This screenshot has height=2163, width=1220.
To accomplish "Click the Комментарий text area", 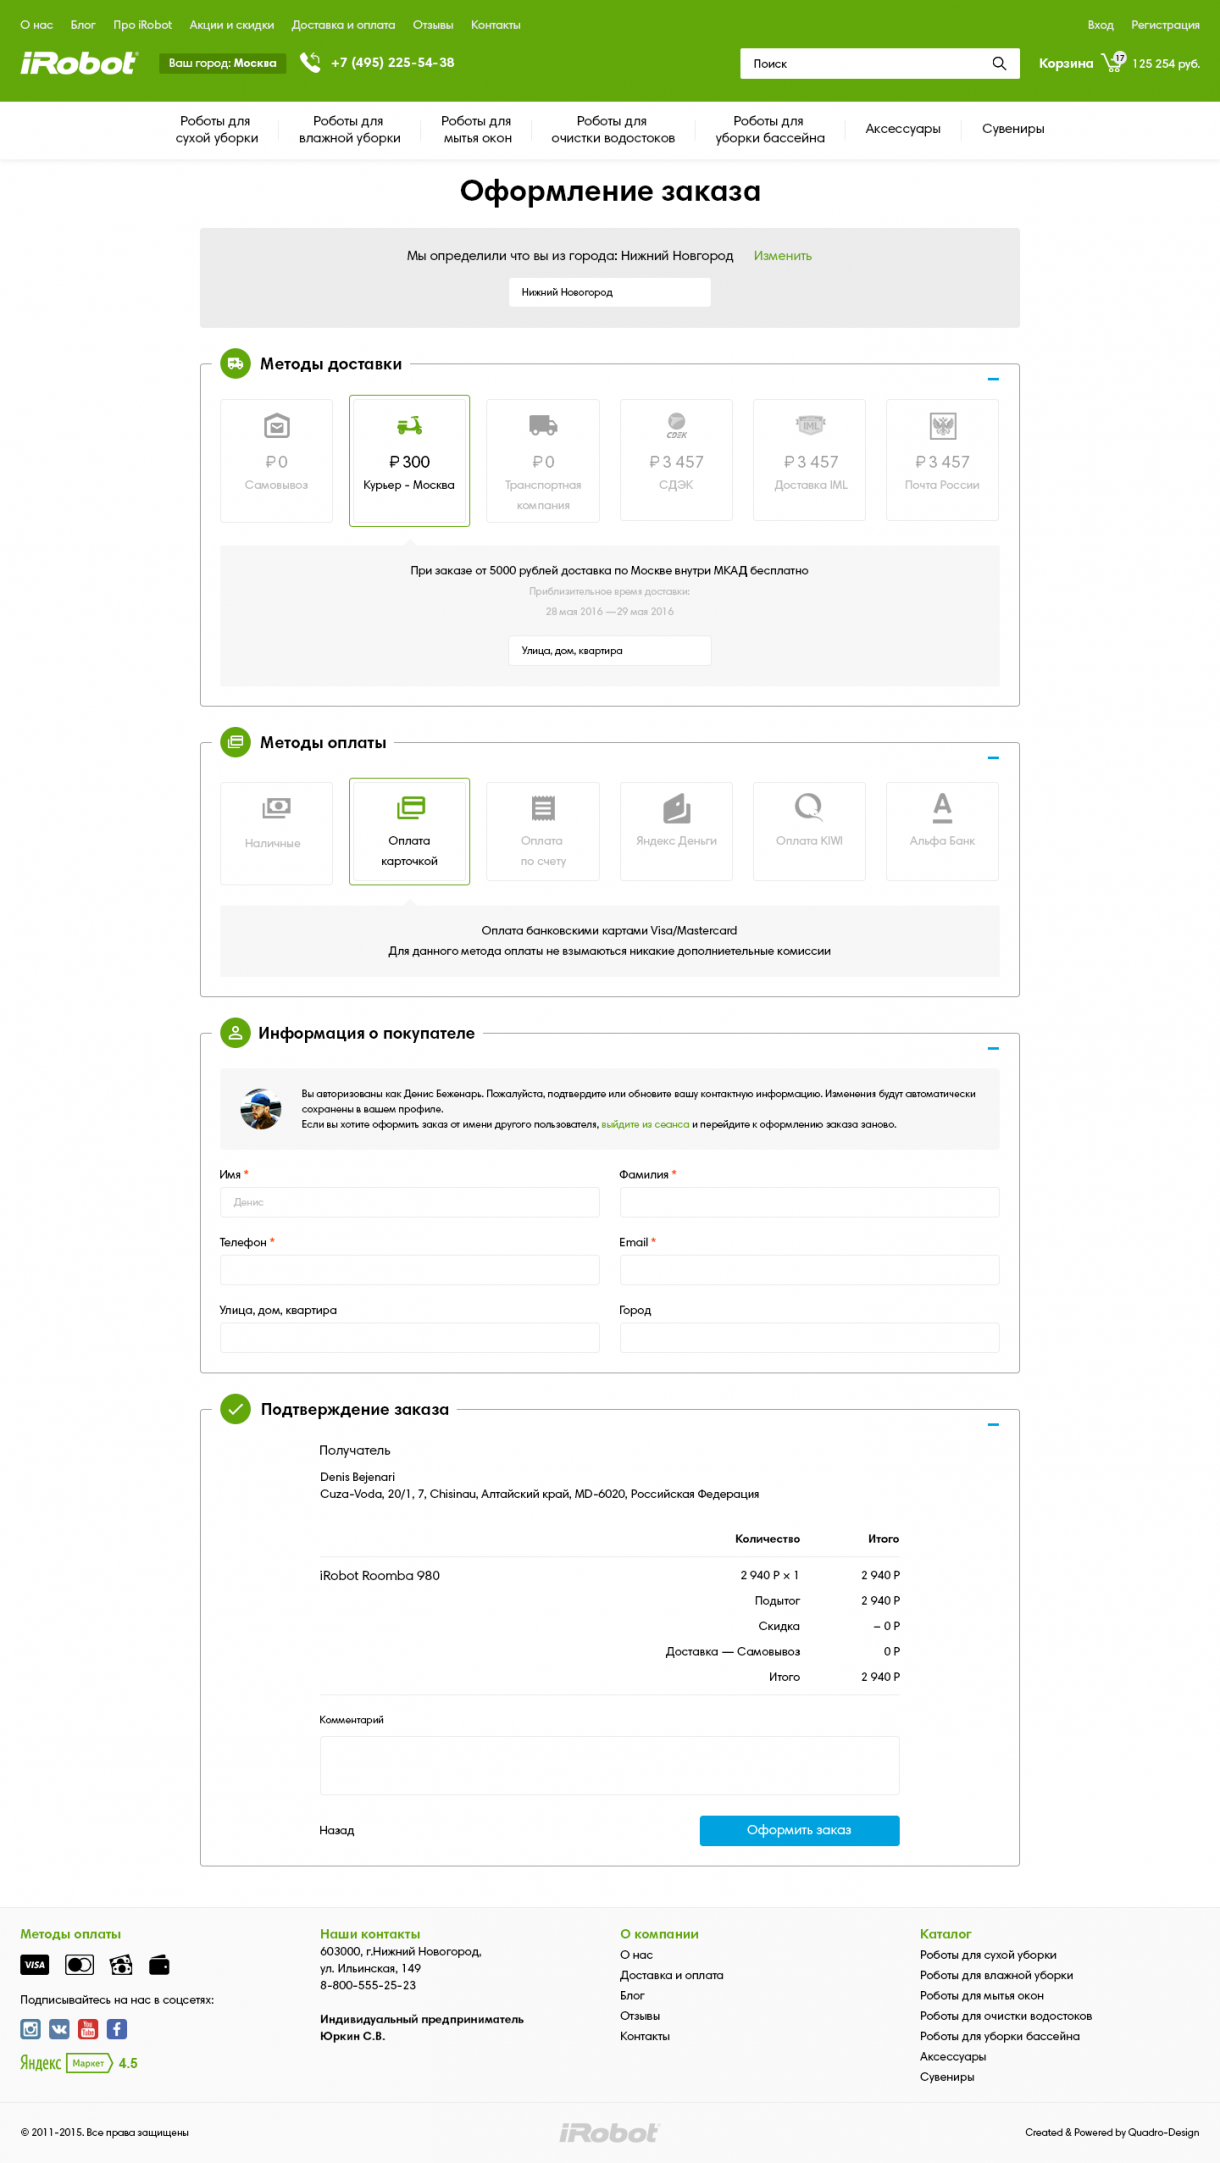I will (610, 1765).
